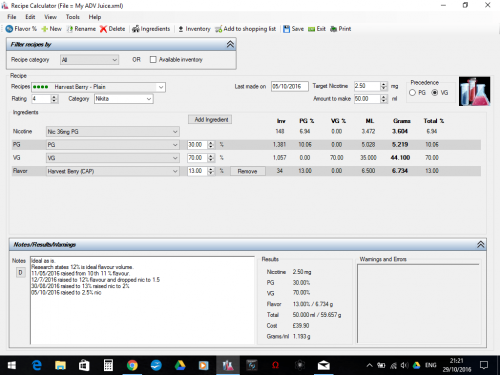500x375 pixels.
Task: Click the Exit toolbar button
Action: click(317, 29)
